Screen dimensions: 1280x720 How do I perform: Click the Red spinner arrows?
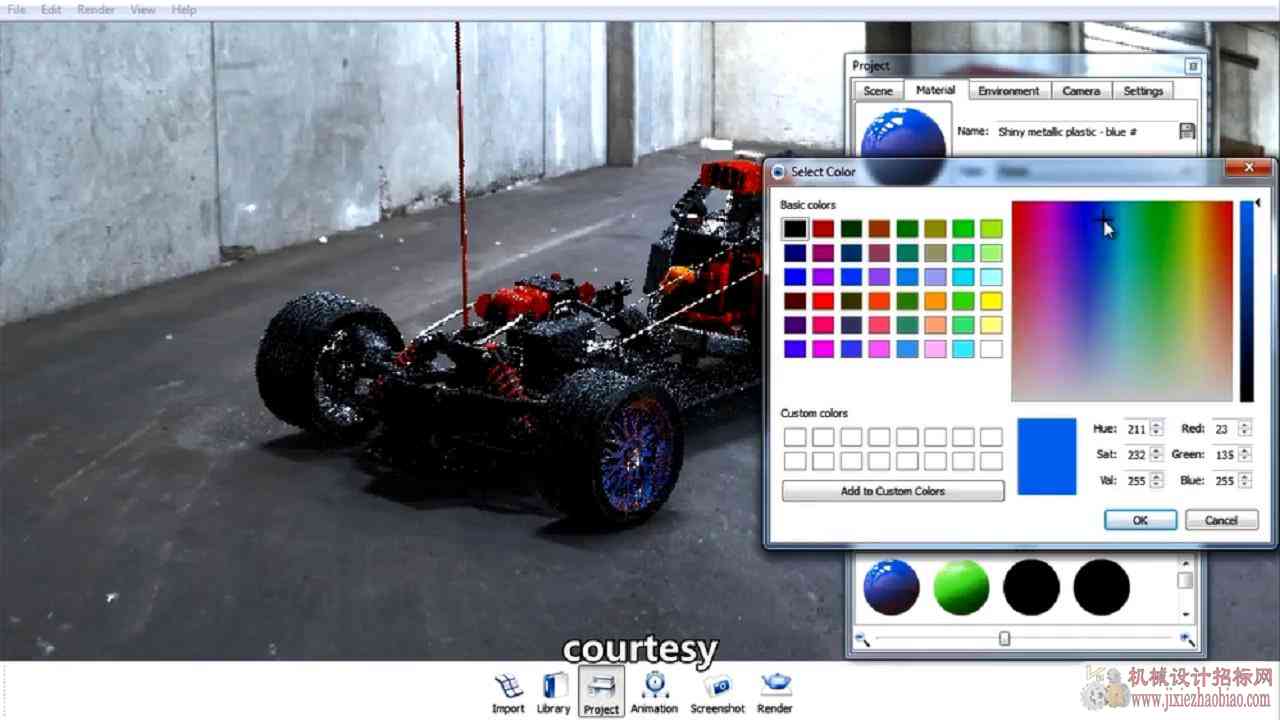point(1245,429)
